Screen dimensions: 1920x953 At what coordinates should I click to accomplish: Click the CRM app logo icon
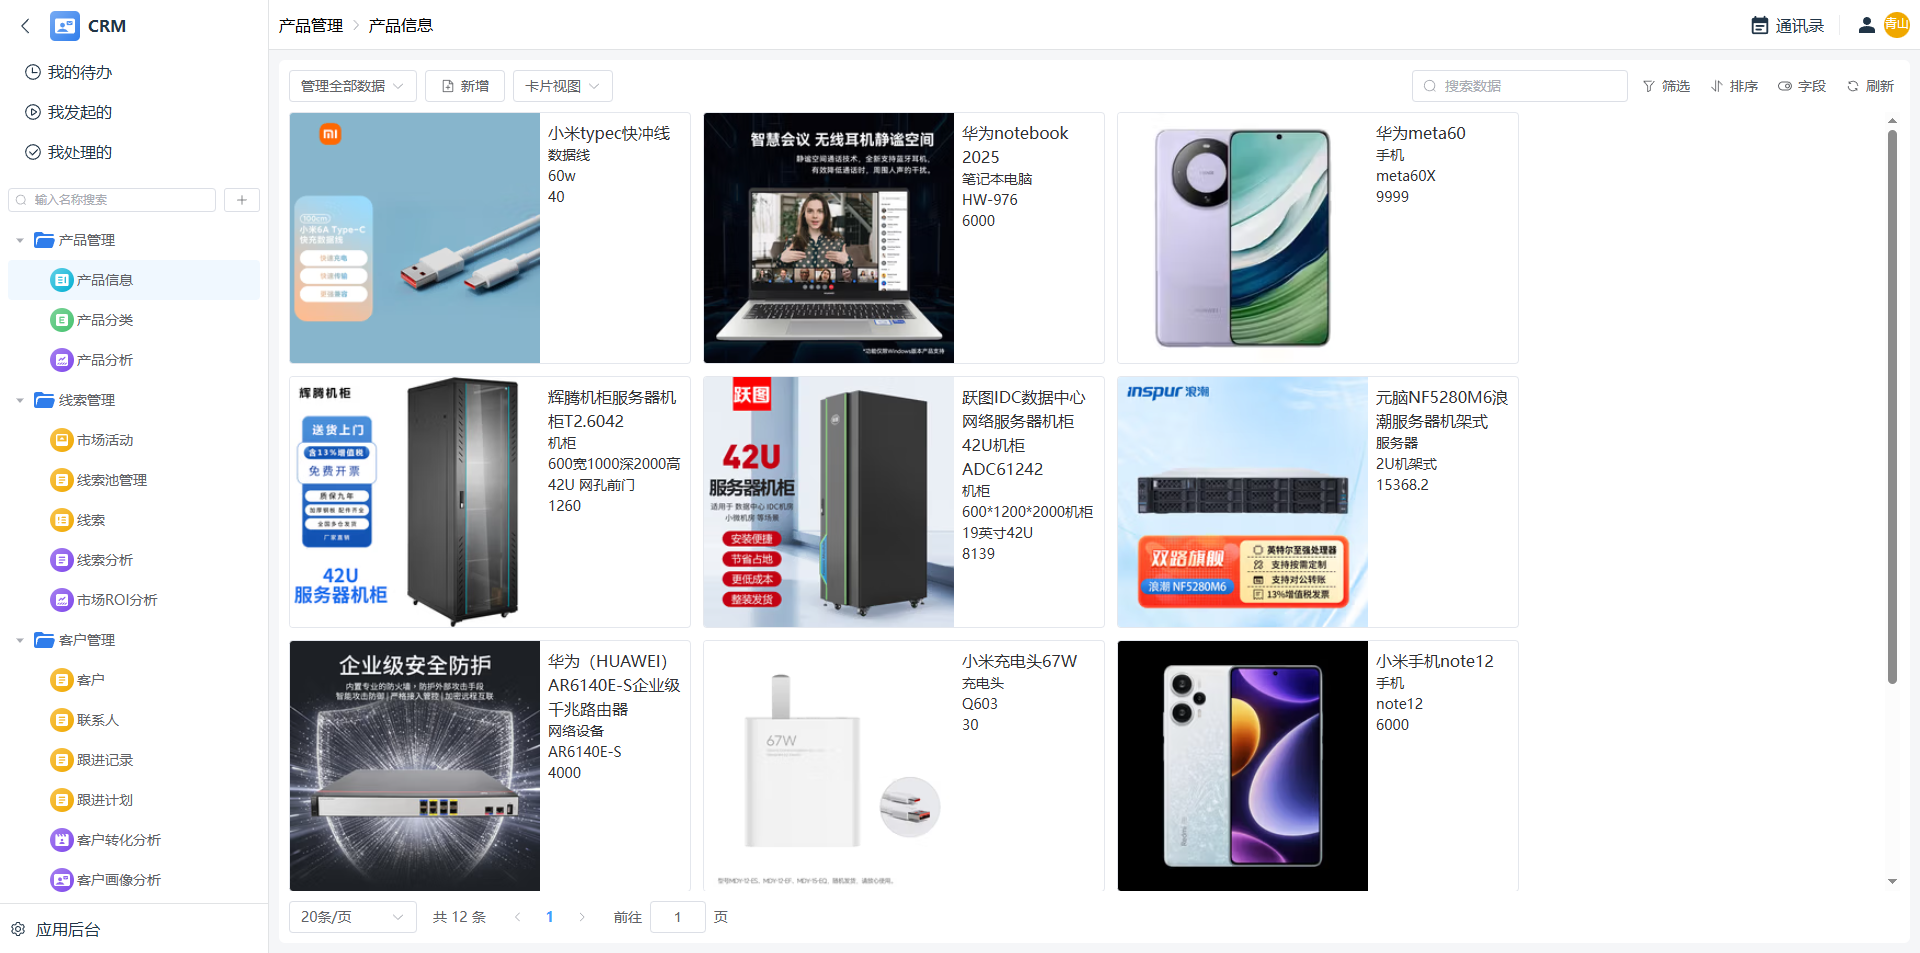(65, 26)
